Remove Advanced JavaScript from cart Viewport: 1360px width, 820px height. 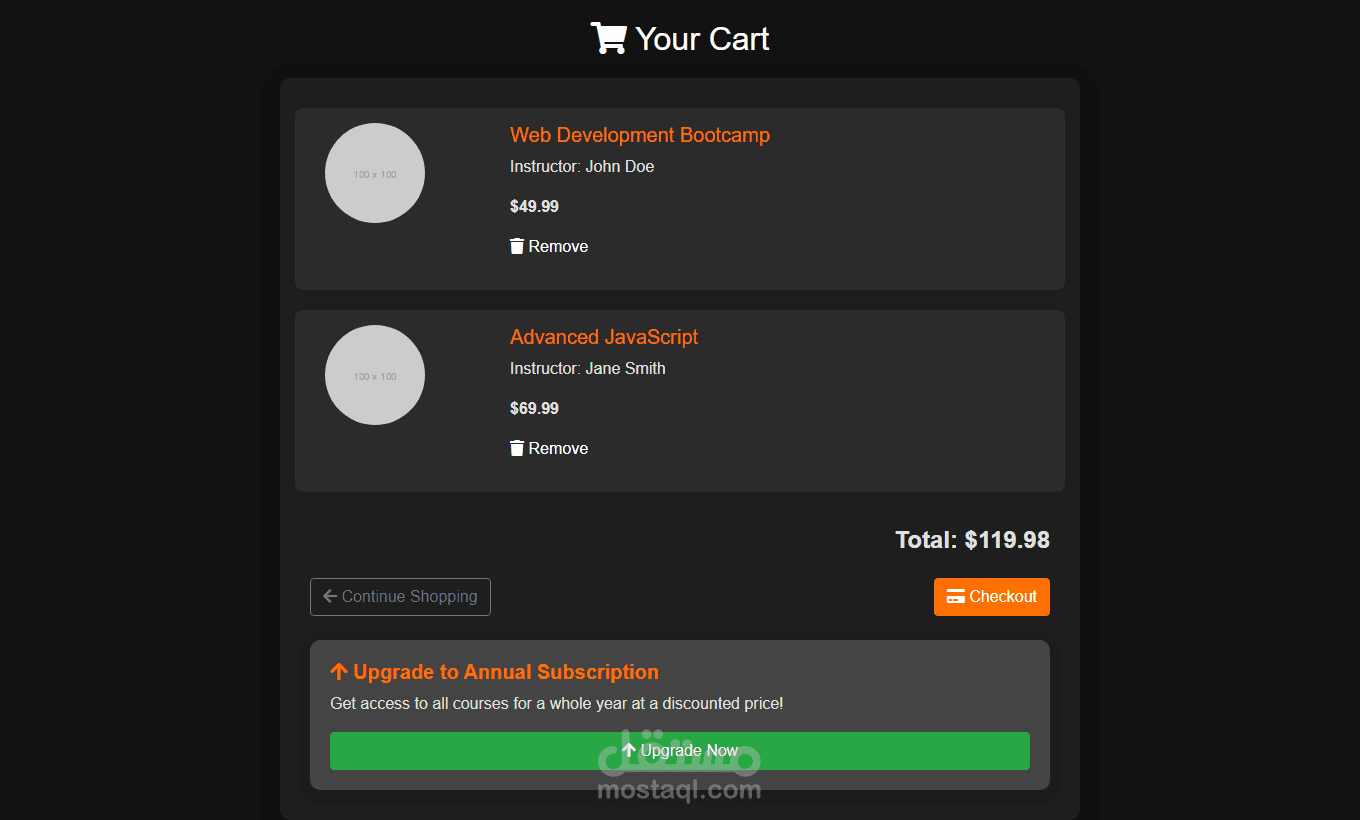point(548,447)
